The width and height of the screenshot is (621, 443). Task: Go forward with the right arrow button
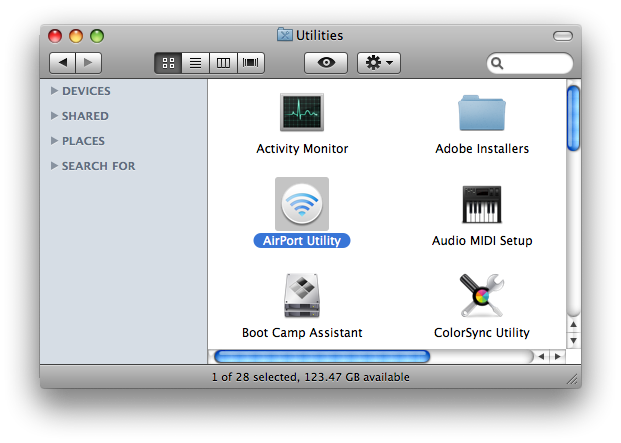[x=88, y=63]
